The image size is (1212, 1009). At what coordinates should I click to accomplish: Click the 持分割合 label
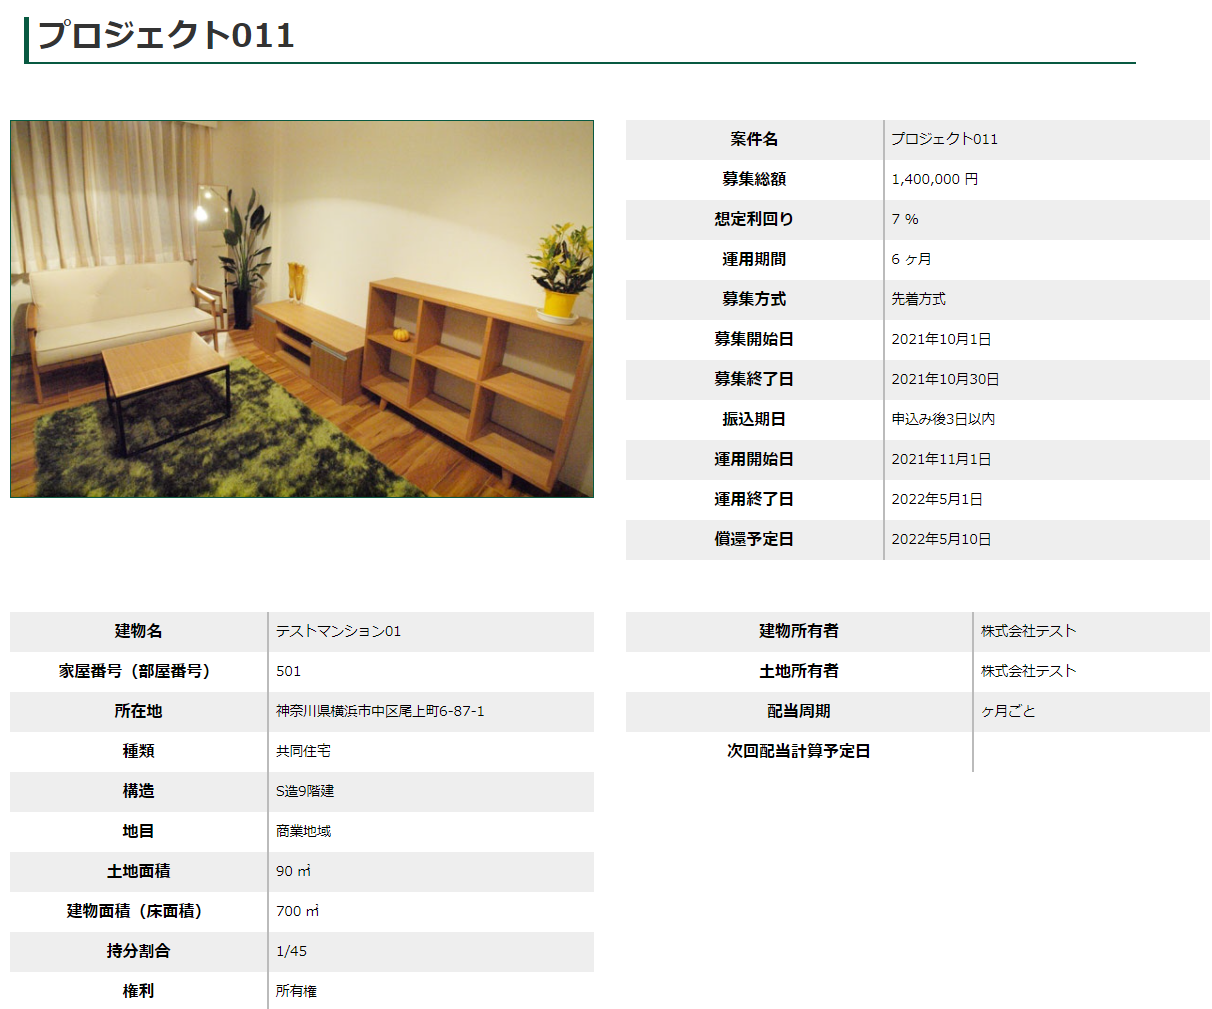(138, 951)
